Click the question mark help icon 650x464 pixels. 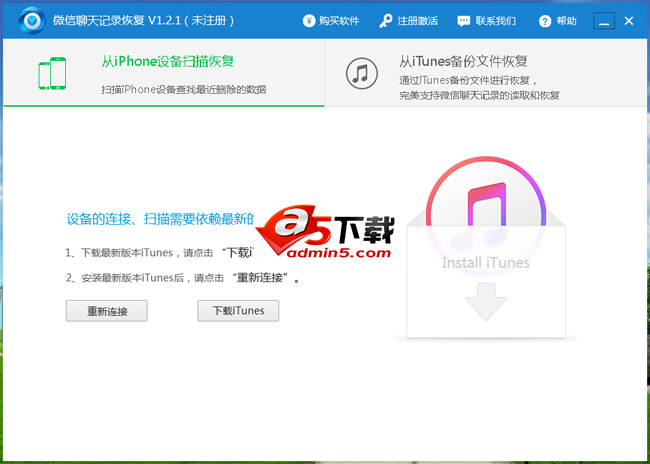point(545,21)
